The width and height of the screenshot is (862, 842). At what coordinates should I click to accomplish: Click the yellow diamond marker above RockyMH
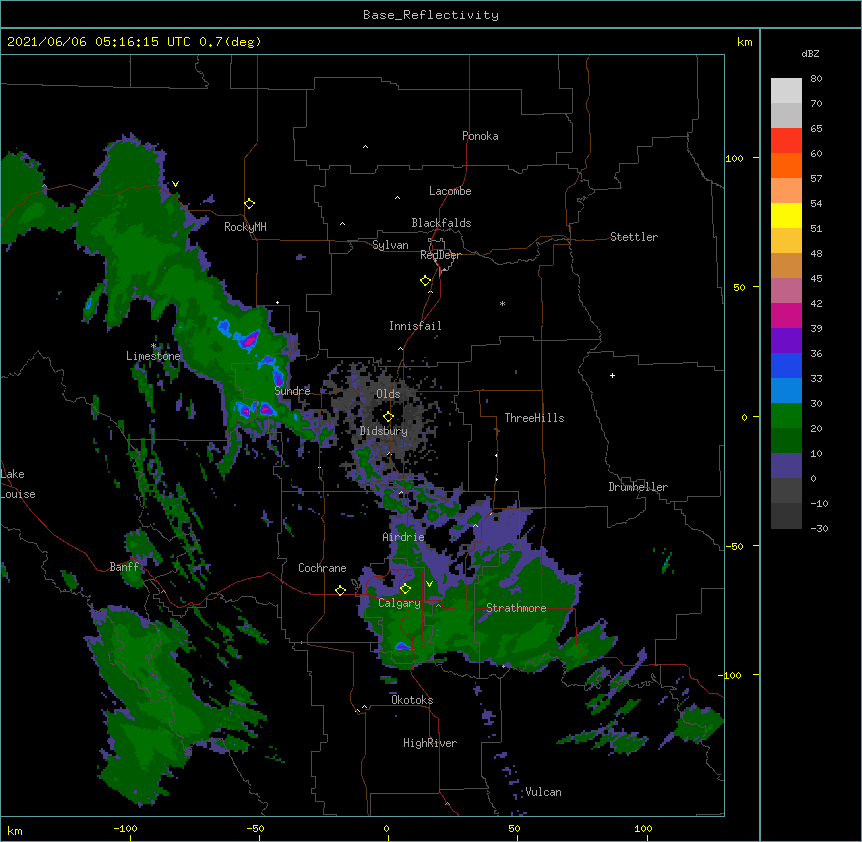249,204
